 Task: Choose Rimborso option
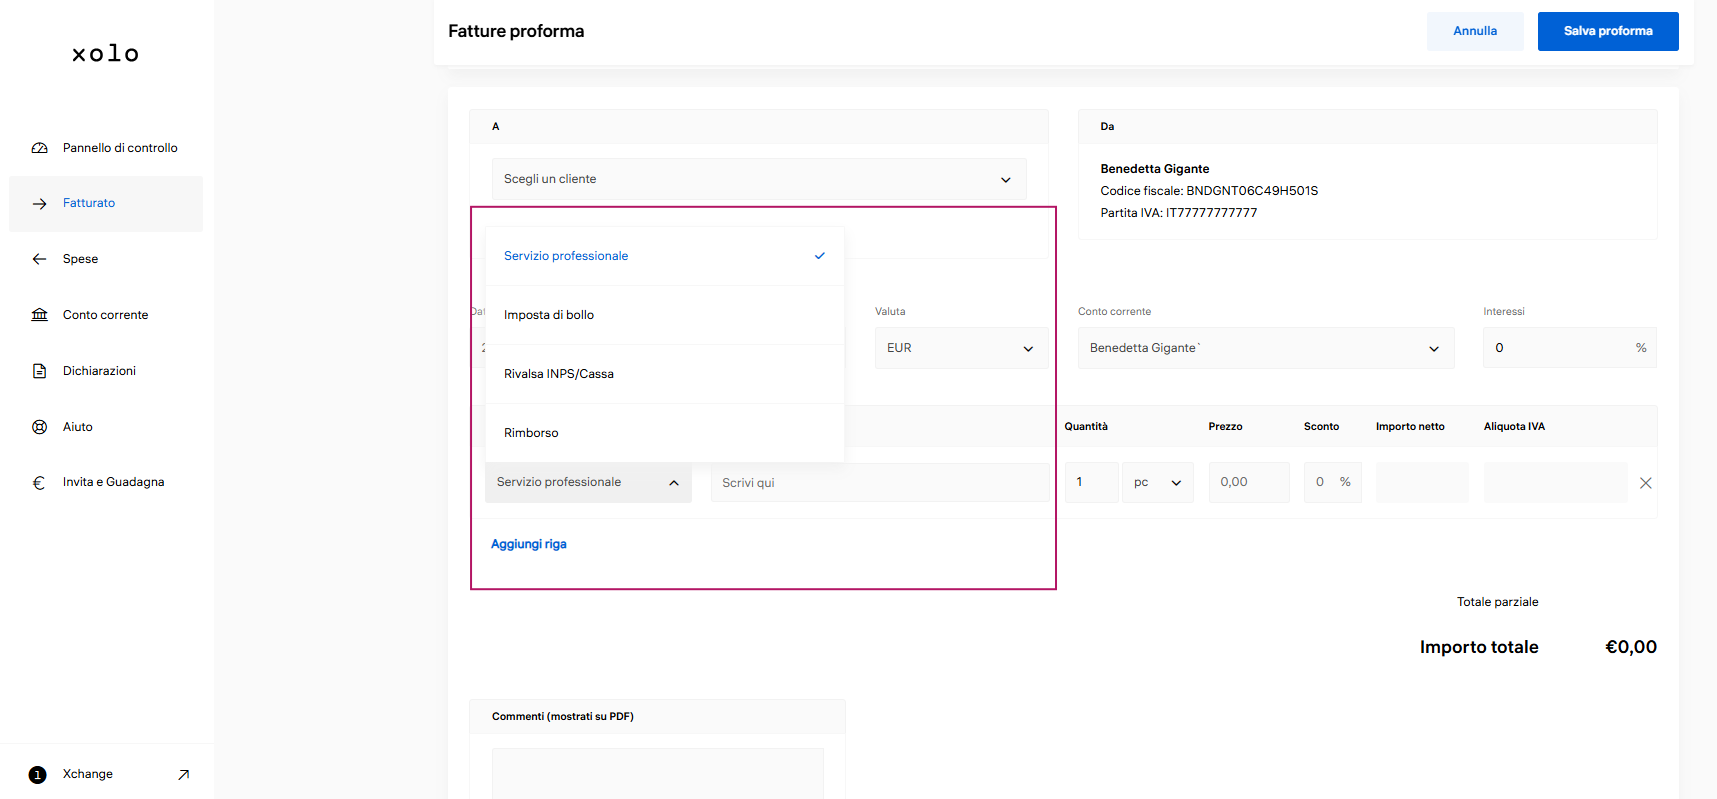point(665,433)
